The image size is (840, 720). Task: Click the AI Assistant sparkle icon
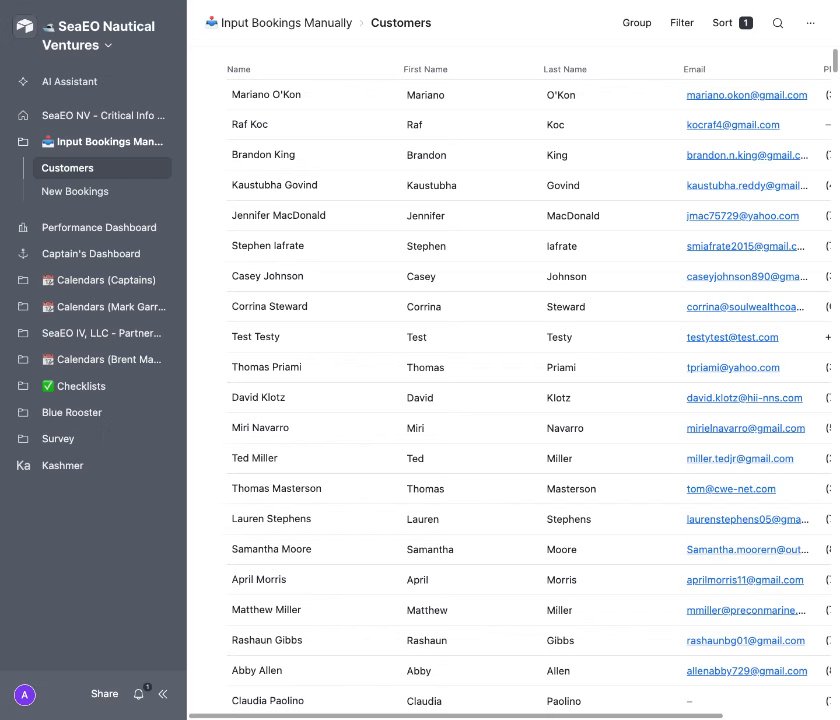coord(23,82)
